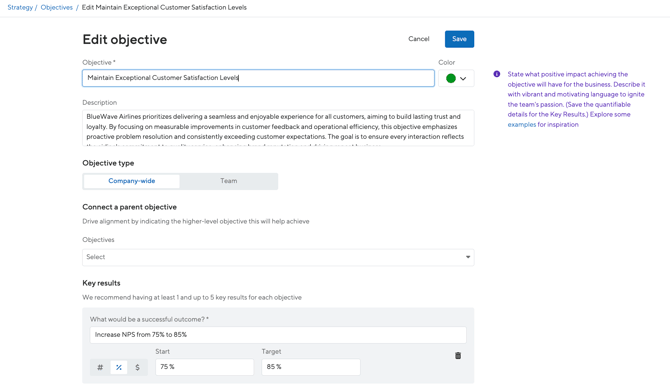Go to Strategy breadcrumb
Screen dimensions: 670x389
click(20, 7)
